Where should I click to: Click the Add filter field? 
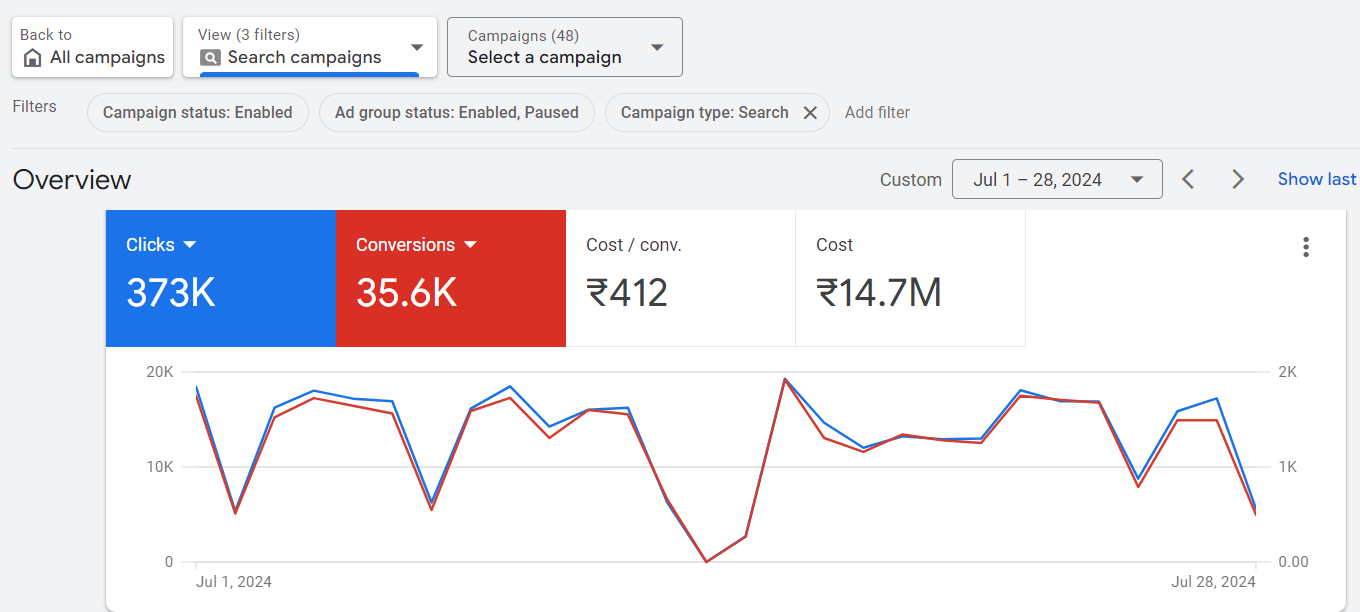pos(877,113)
